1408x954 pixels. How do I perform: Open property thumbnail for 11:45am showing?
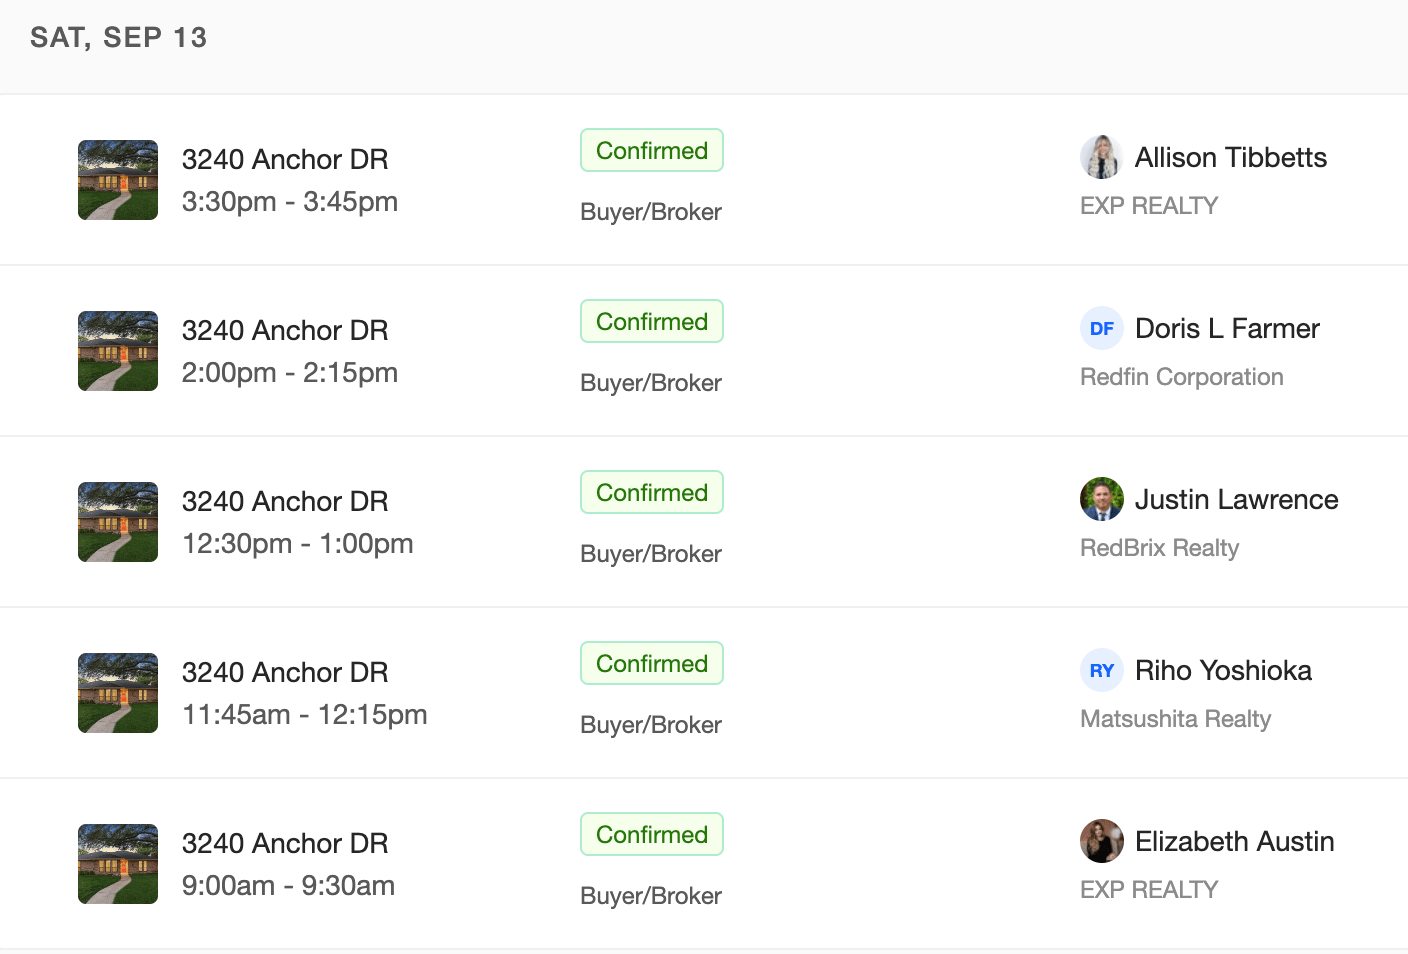coord(118,693)
